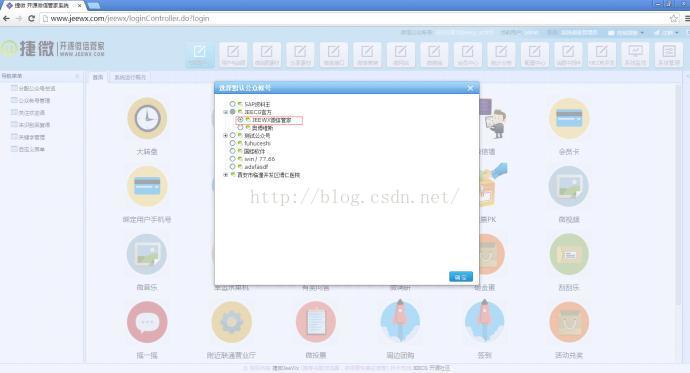Click the main page vertical scrollbar

(x=679, y=194)
